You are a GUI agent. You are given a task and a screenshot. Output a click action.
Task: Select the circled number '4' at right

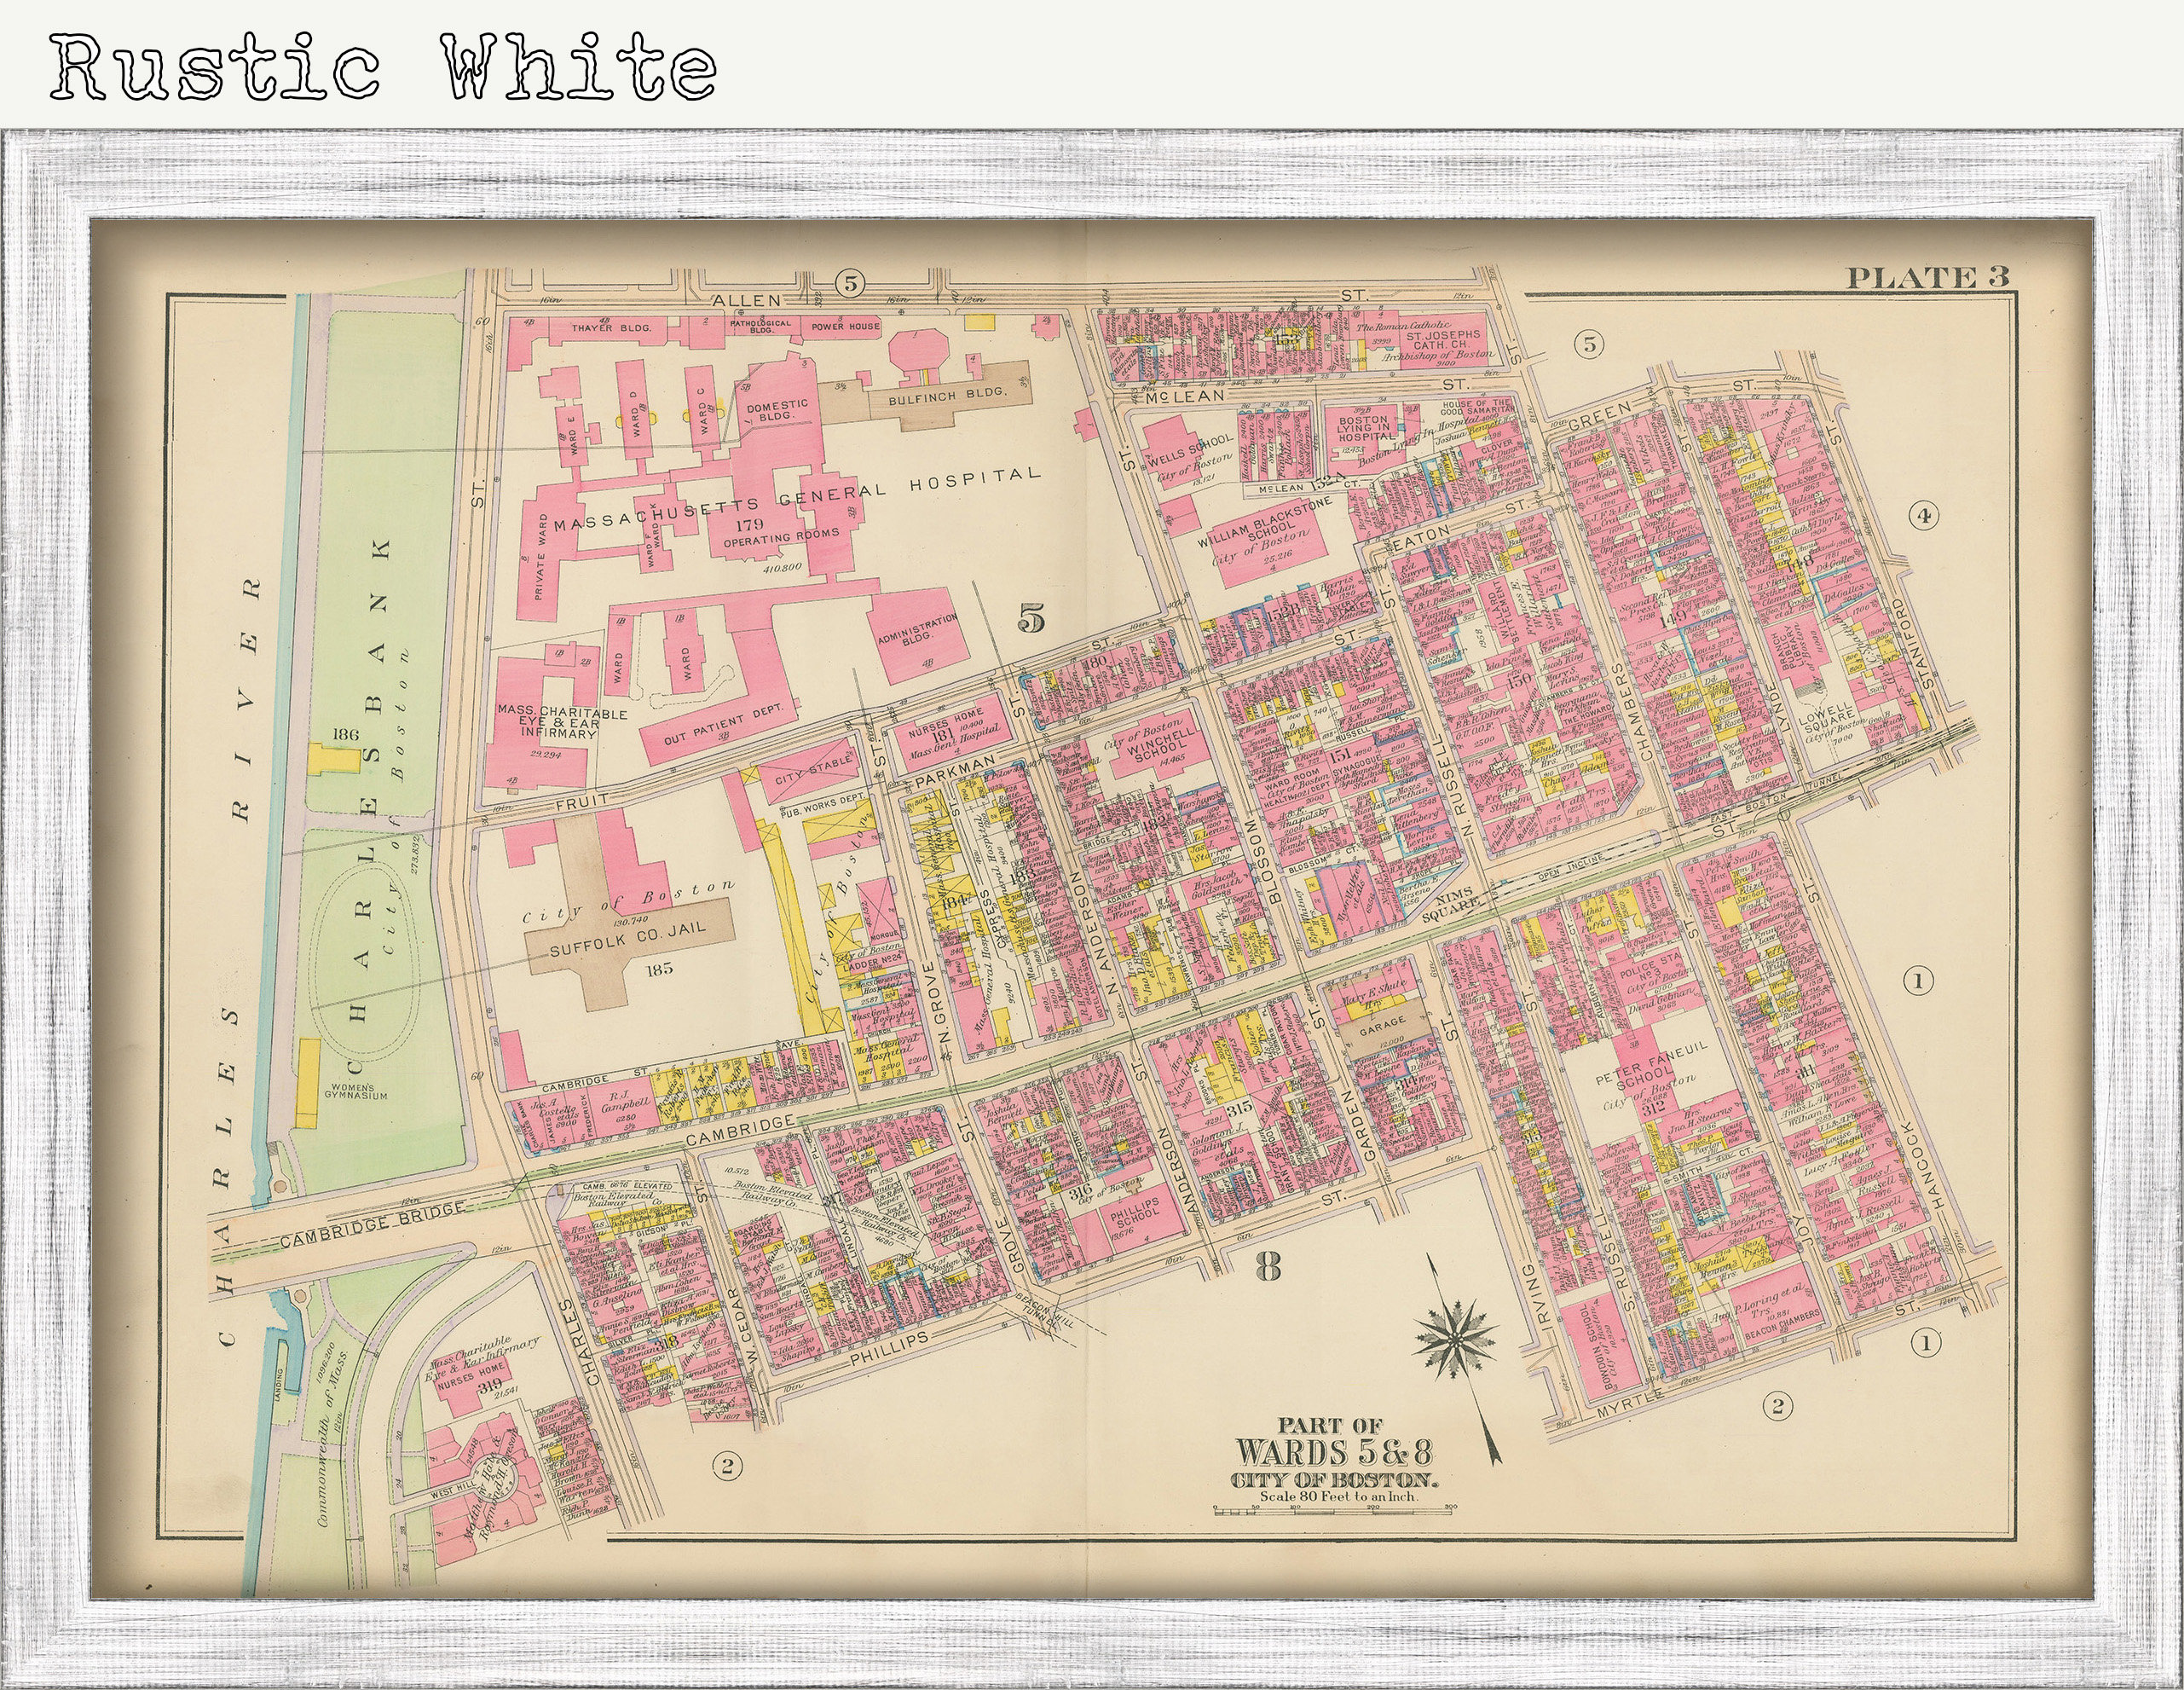click(x=1923, y=516)
